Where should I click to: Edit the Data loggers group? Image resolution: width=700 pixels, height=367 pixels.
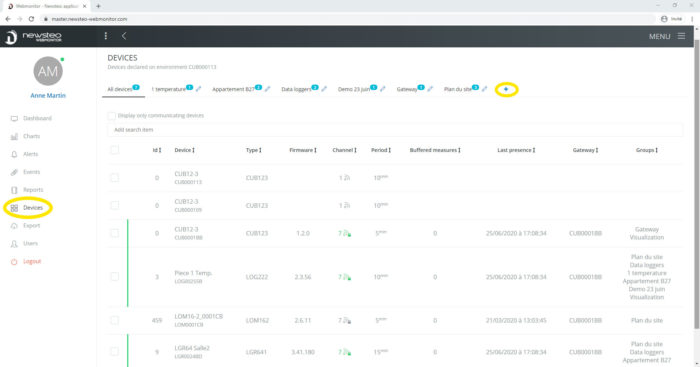click(x=324, y=89)
